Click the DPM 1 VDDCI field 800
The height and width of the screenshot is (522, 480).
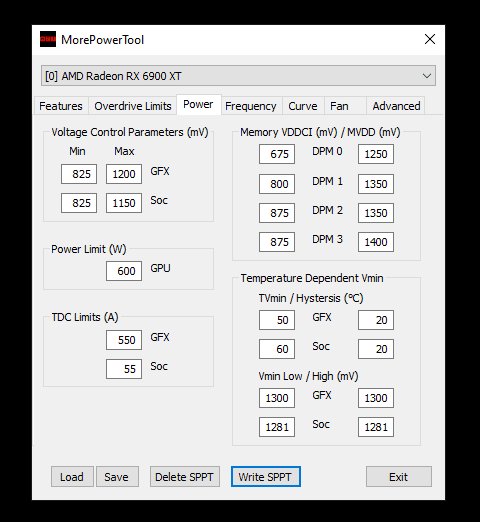277,184
